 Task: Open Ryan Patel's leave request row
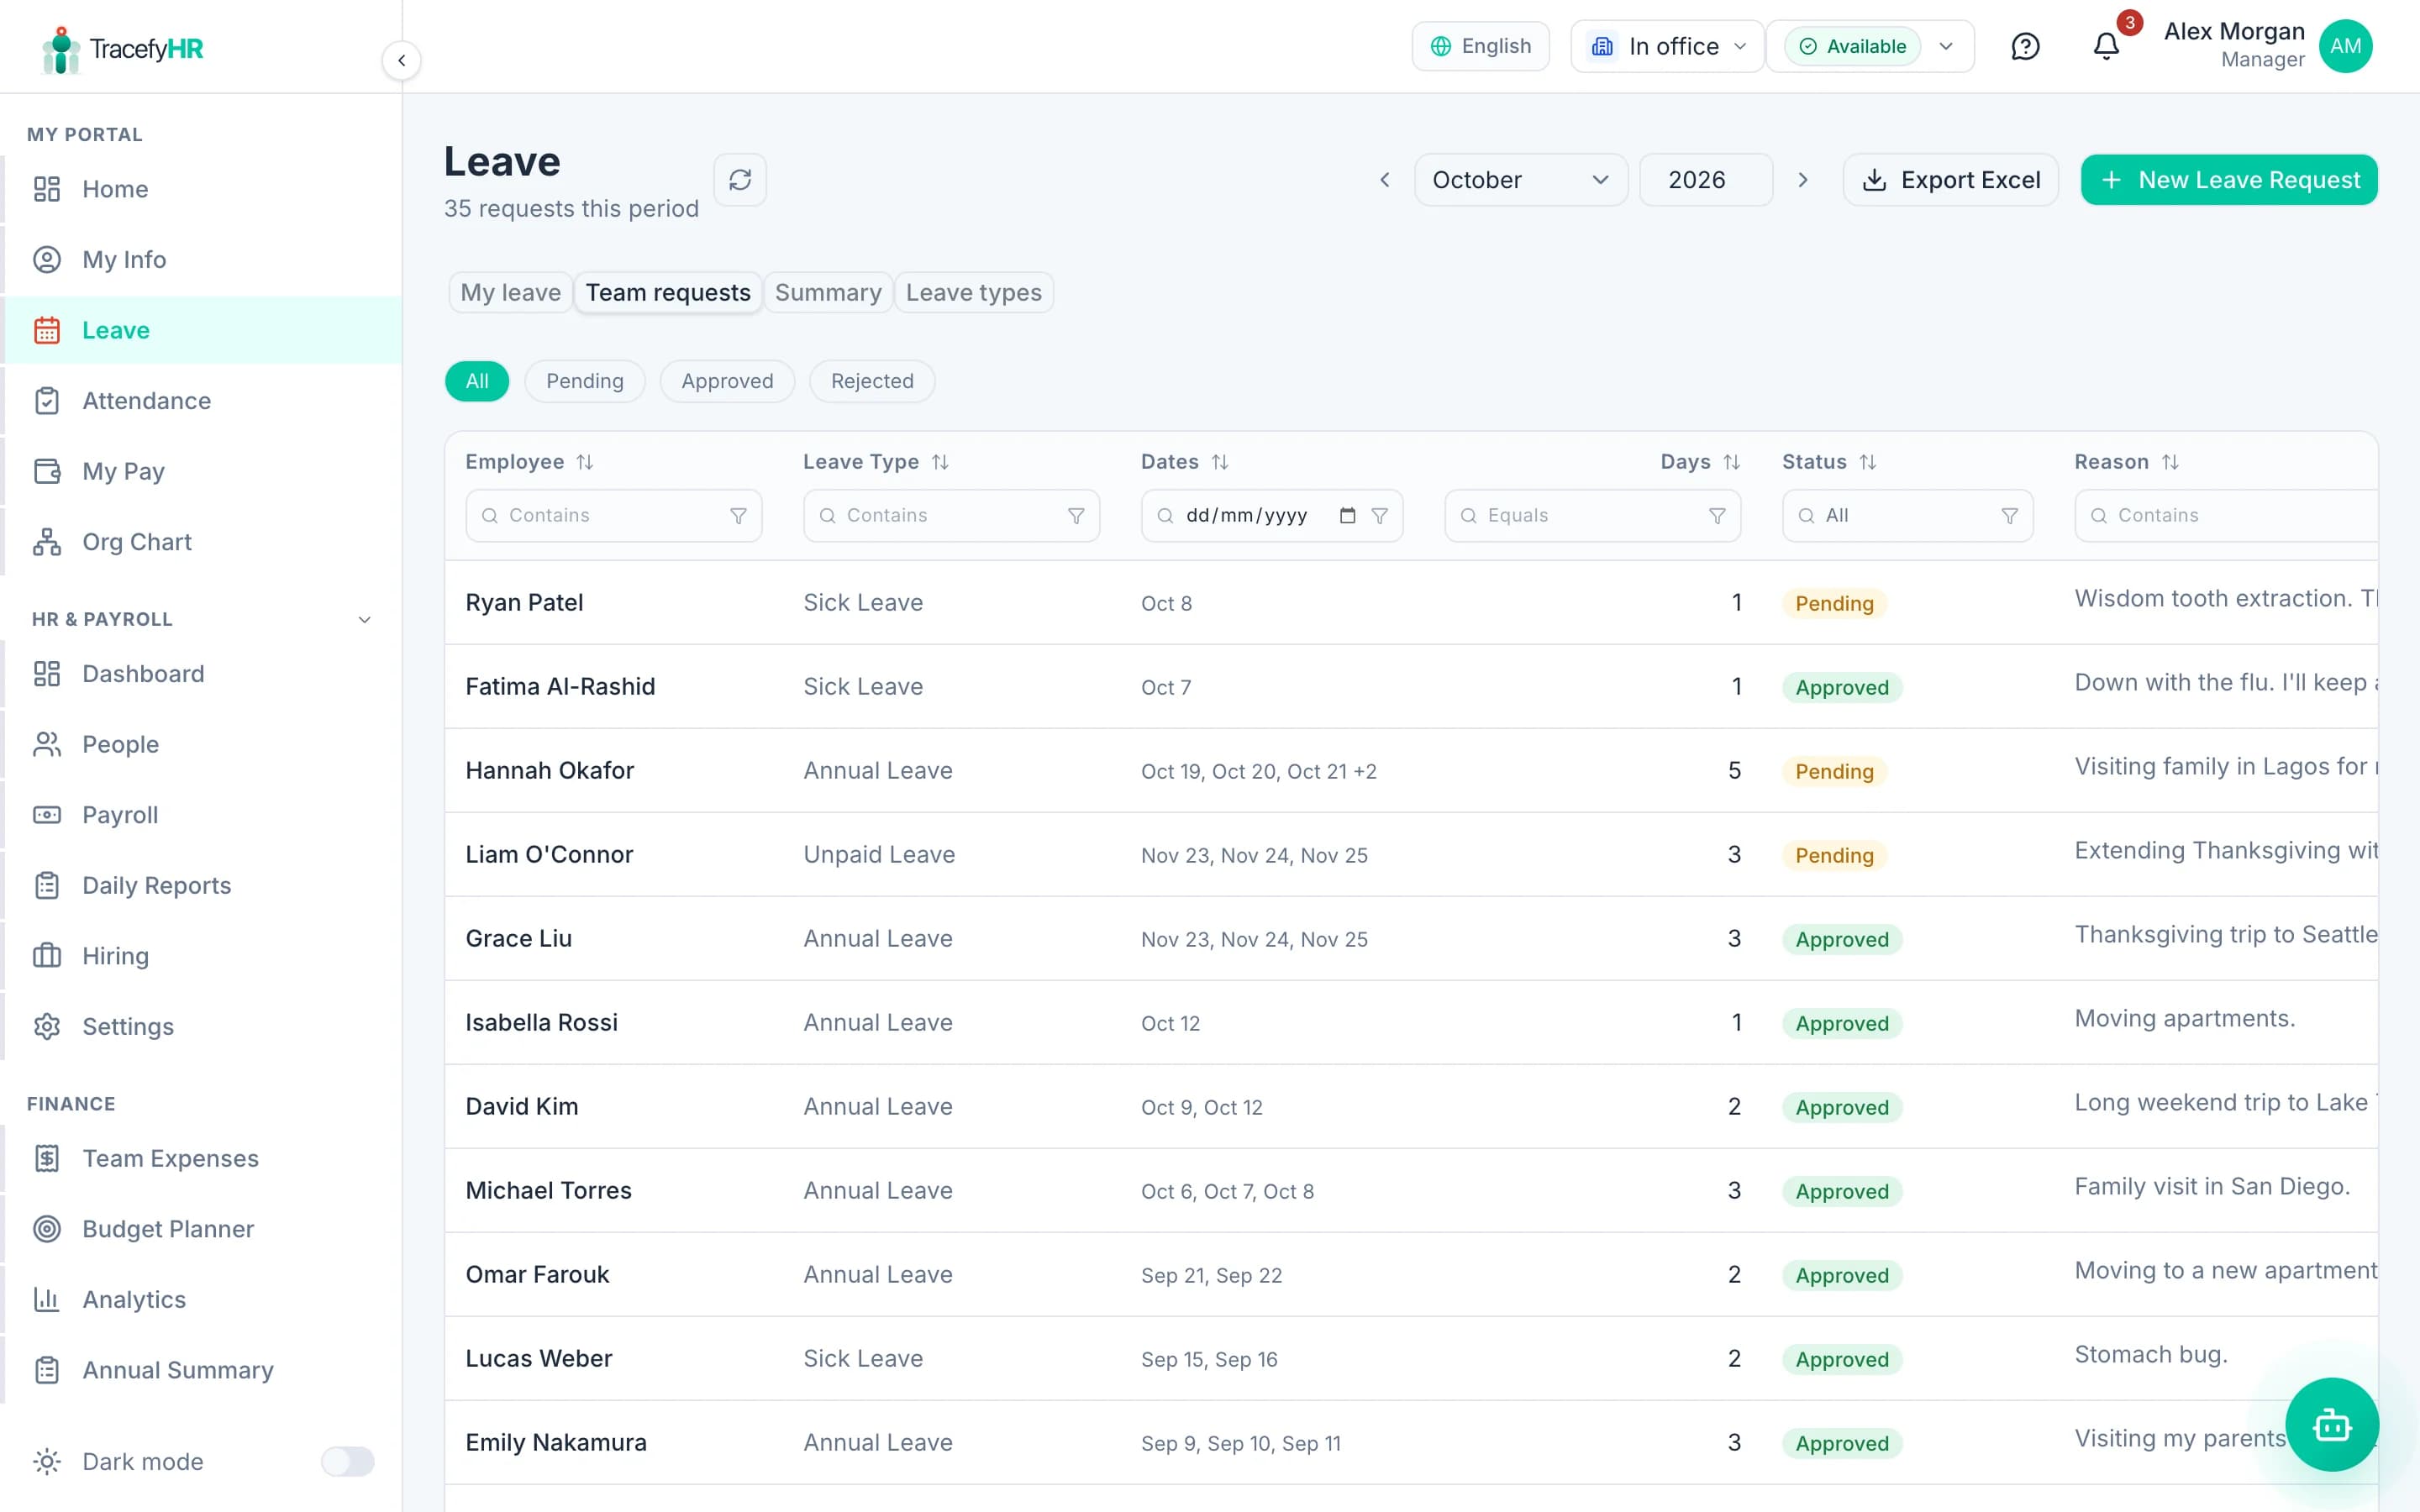[x=1411, y=603]
